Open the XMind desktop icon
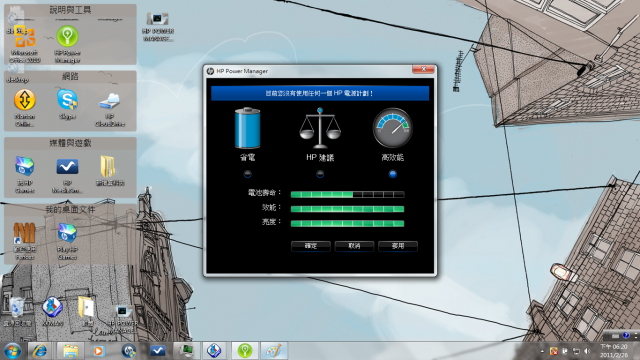Image resolution: width=640 pixels, height=360 pixels. [53, 312]
